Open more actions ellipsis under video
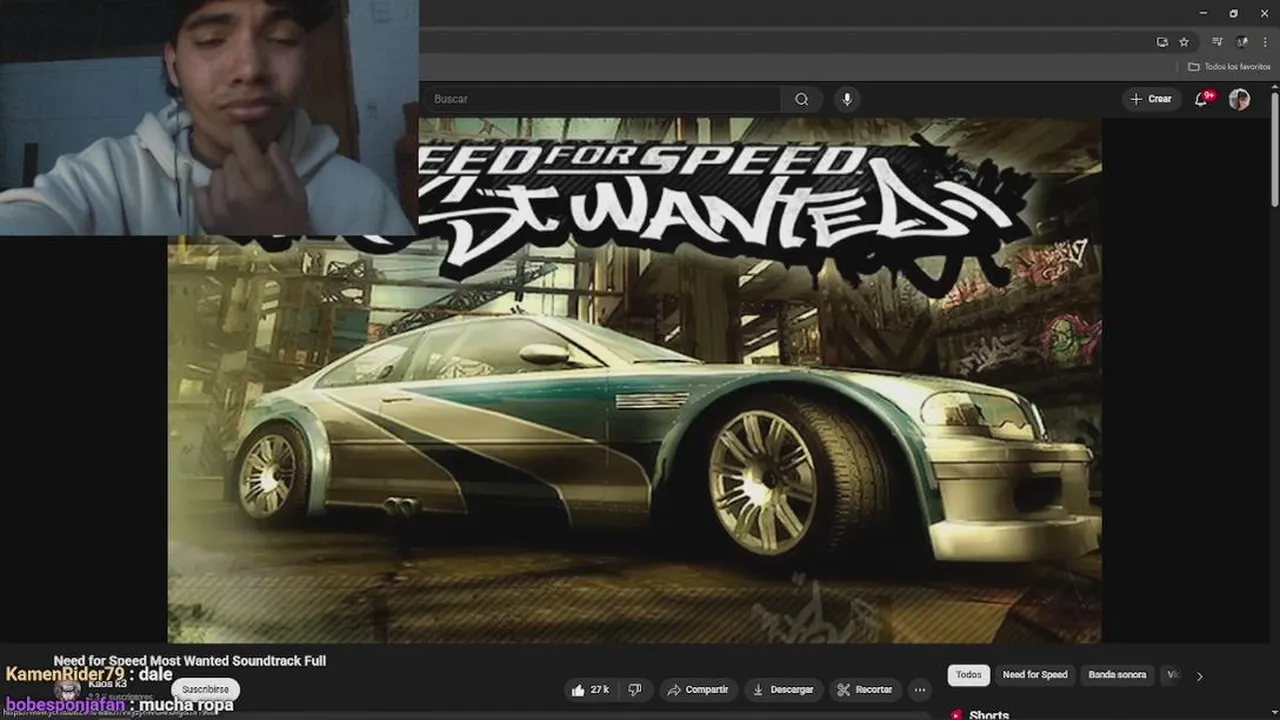The image size is (1280, 720). (919, 690)
